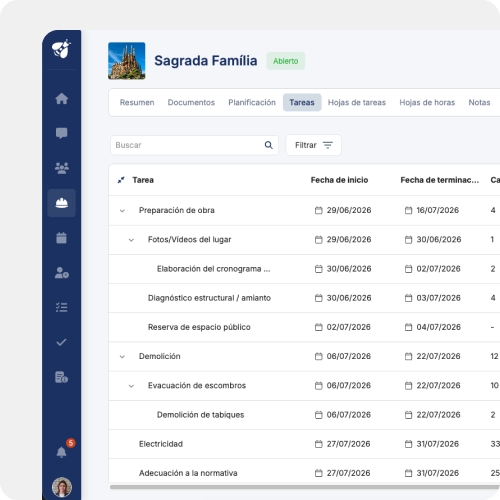Open notifications bell with badge

coord(62,452)
